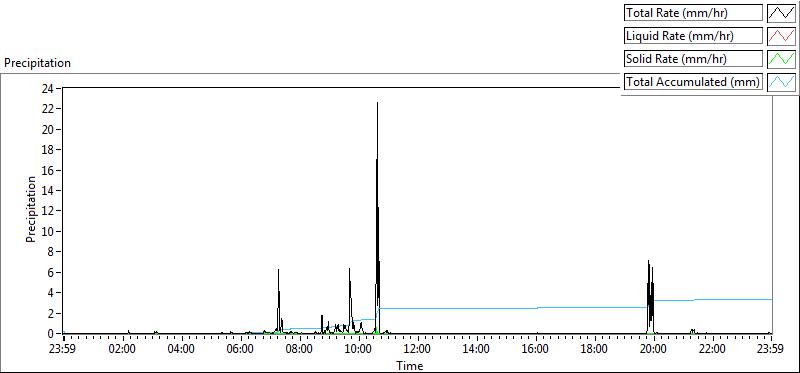The width and height of the screenshot is (800, 373).
Task: Click the precipitation spike just after 07:00
Action: pyautogui.click(x=279, y=301)
